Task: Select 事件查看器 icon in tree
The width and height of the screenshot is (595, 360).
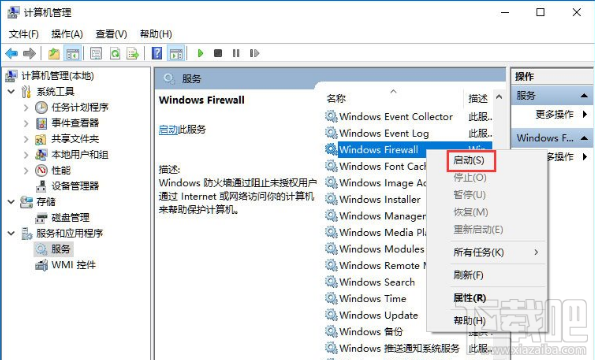Action: coord(41,123)
